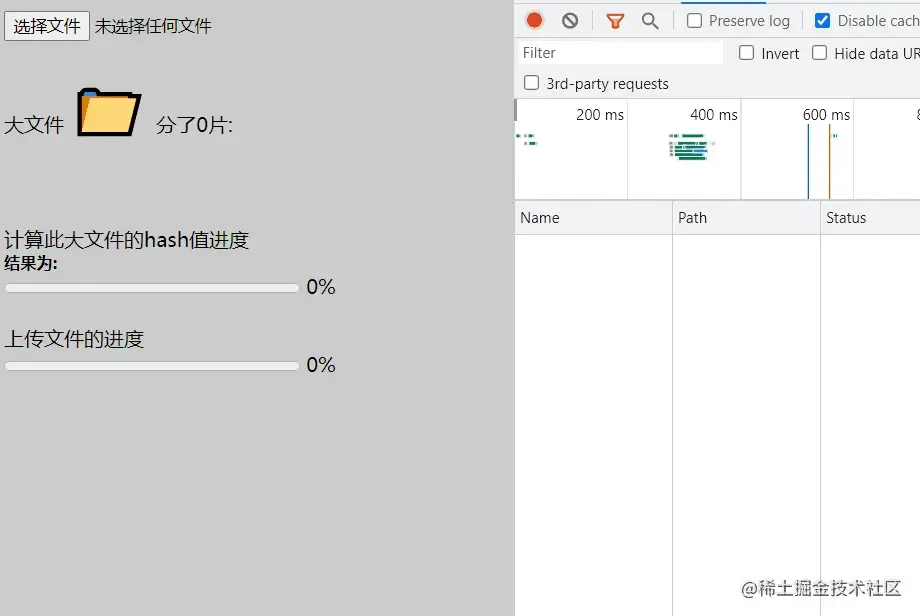Click the 大文件 label
This screenshot has height=616, width=920.
coord(34,125)
